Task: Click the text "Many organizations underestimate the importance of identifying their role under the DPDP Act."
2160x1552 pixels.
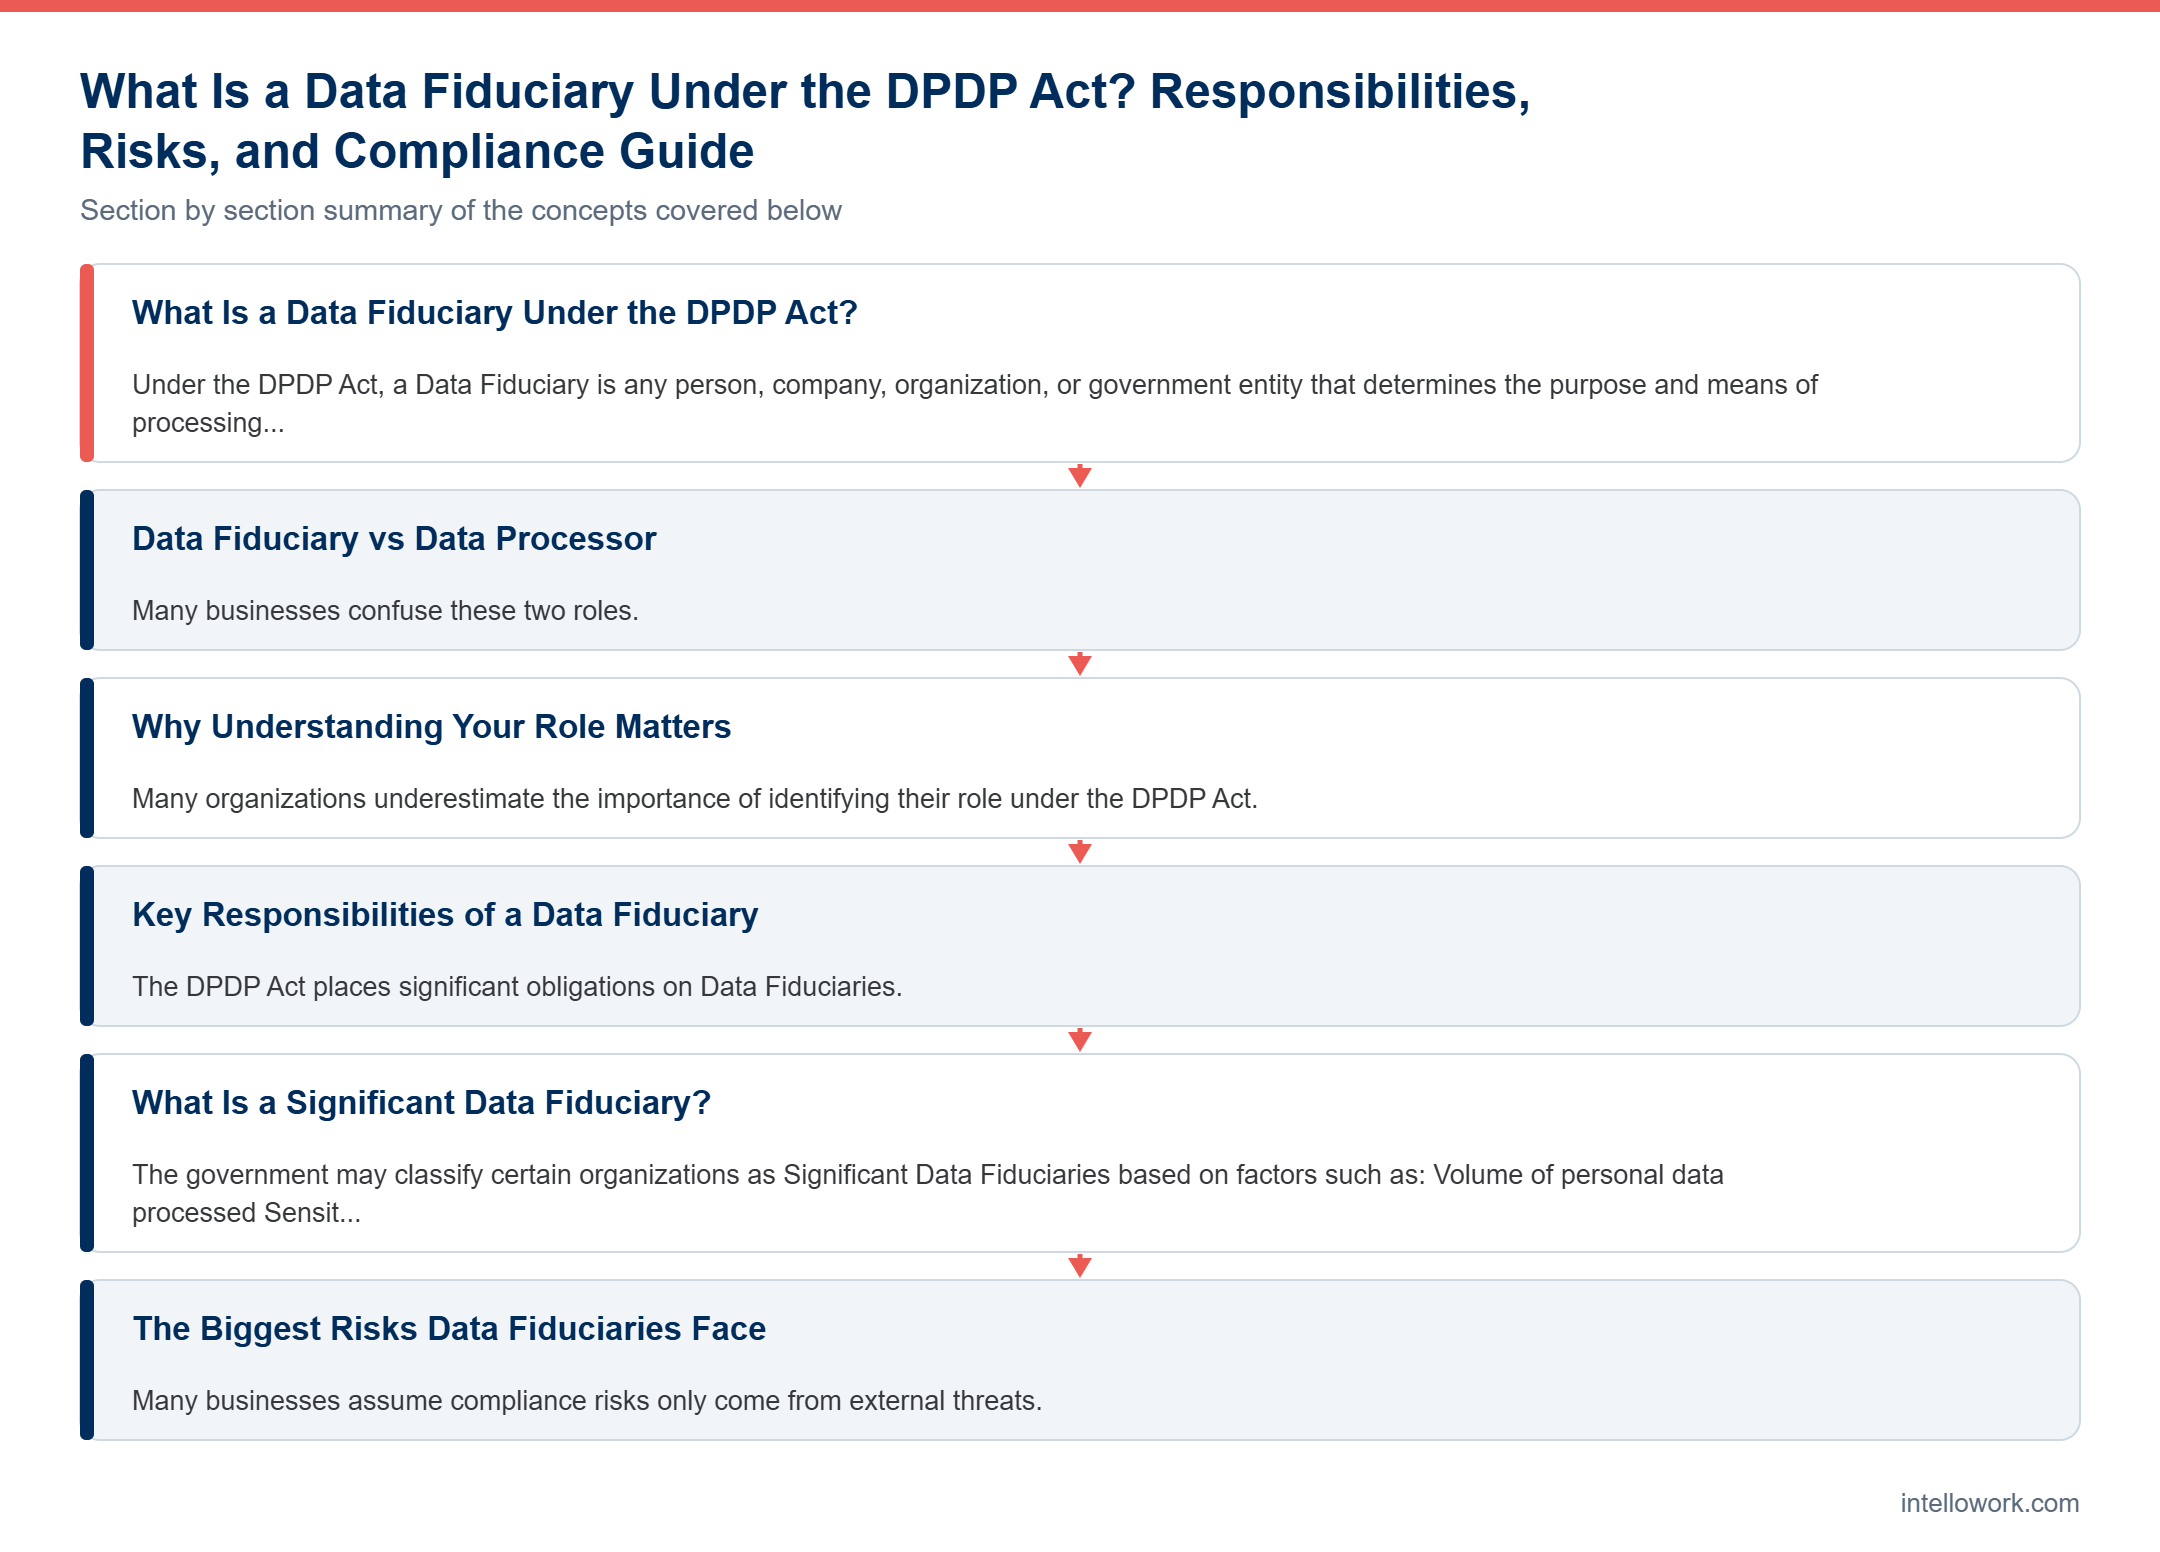Action: [695, 798]
